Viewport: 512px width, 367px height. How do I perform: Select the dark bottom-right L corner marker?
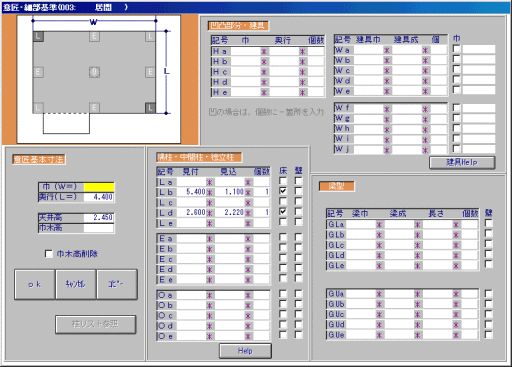click(x=150, y=107)
